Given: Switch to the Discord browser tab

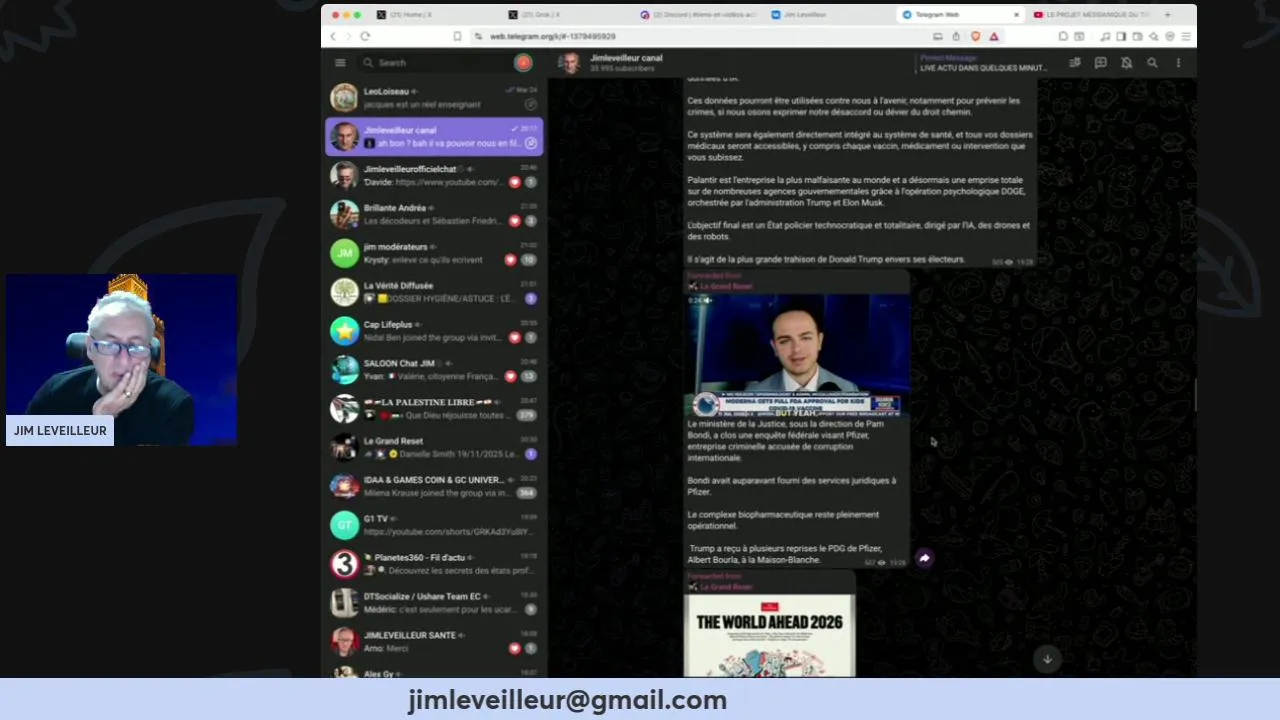Looking at the screenshot, I should (x=699, y=15).
